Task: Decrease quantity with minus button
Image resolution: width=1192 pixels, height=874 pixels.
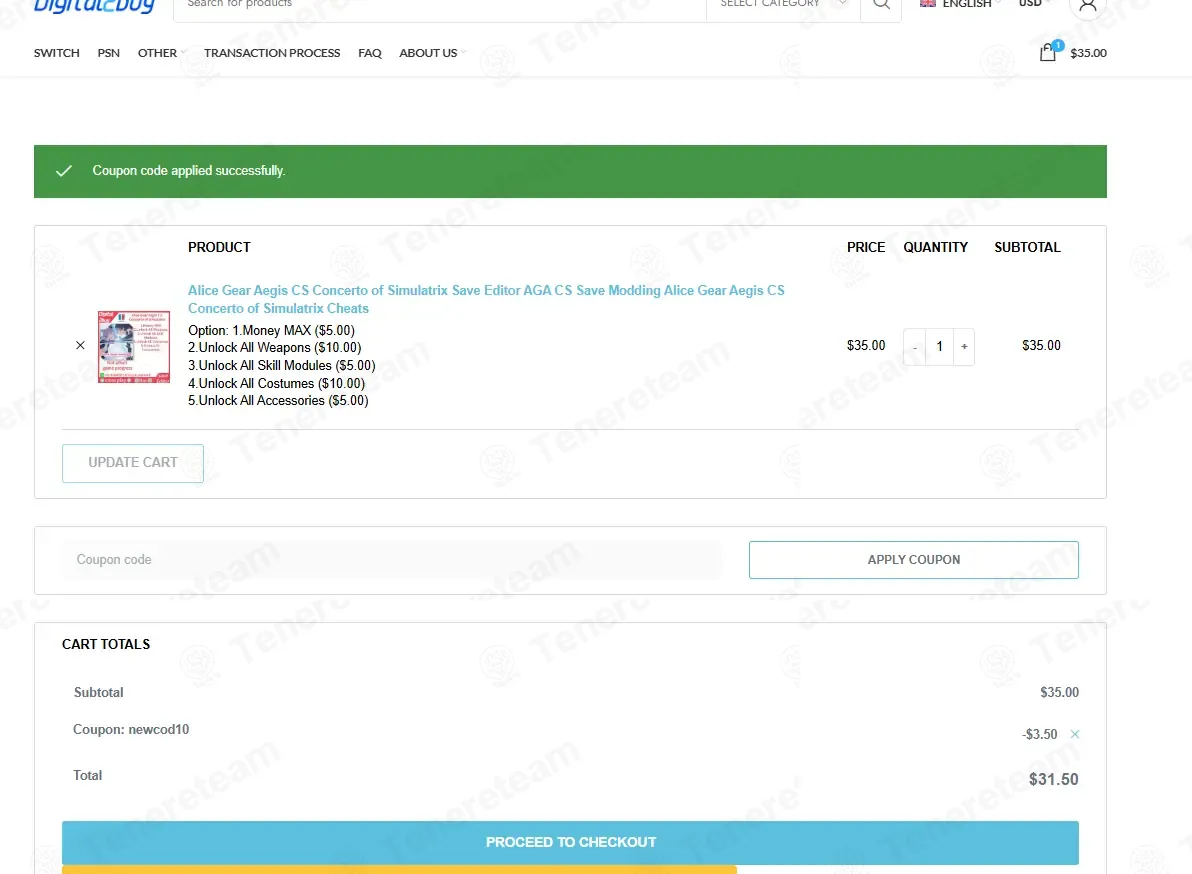Action: tap(915, 347)
